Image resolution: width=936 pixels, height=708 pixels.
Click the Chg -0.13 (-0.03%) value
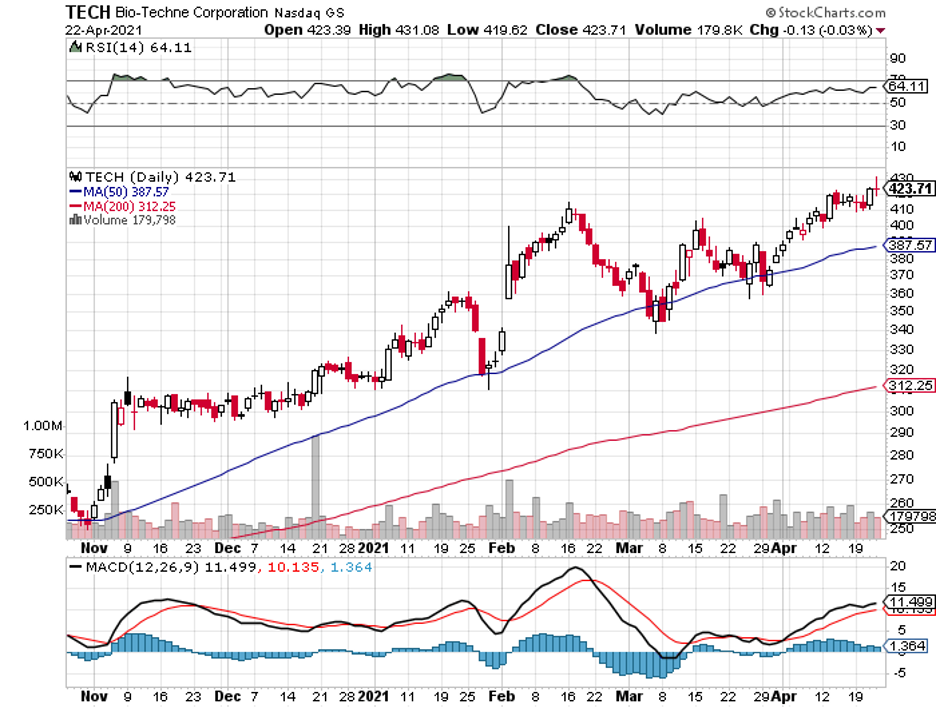(x=811, y=30)
